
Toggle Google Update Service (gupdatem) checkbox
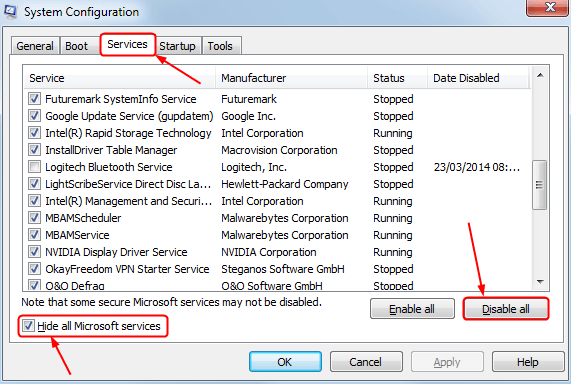point(35,116)
